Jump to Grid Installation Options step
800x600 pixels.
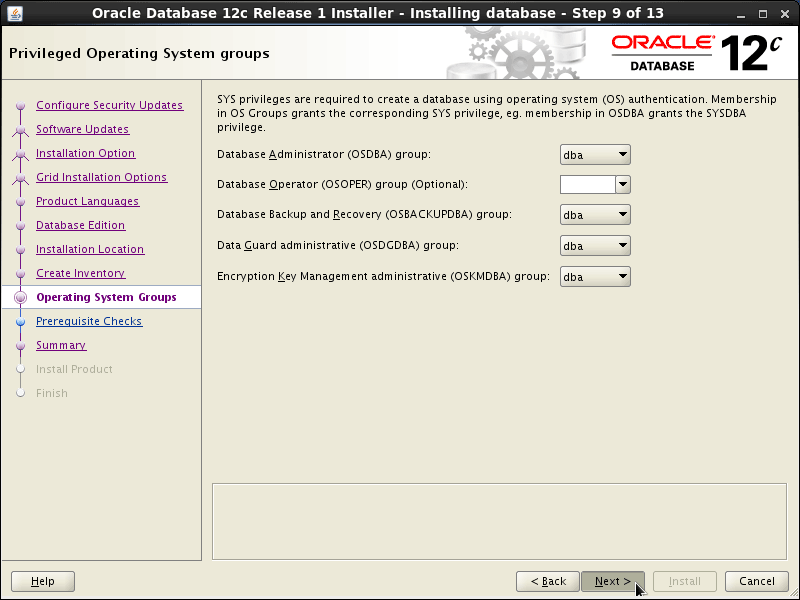pyautogui.click(x=102, y=177)
